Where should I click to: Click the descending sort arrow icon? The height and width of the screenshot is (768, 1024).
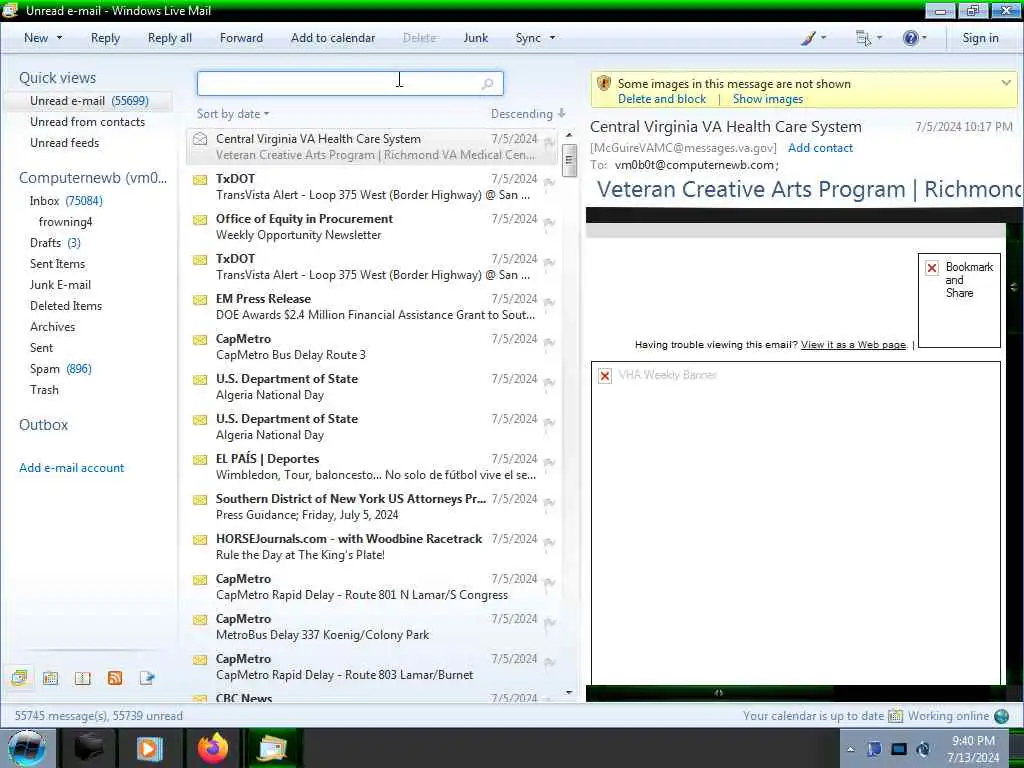click(562, 113)
